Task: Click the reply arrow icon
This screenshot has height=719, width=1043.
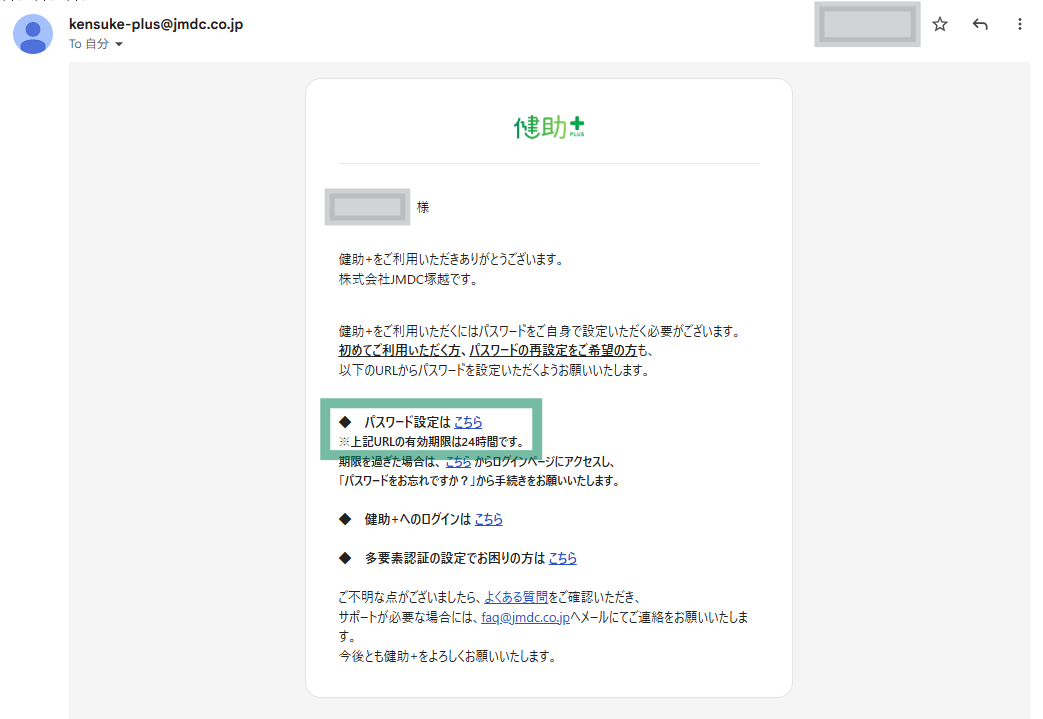Action: click(980, 25)
